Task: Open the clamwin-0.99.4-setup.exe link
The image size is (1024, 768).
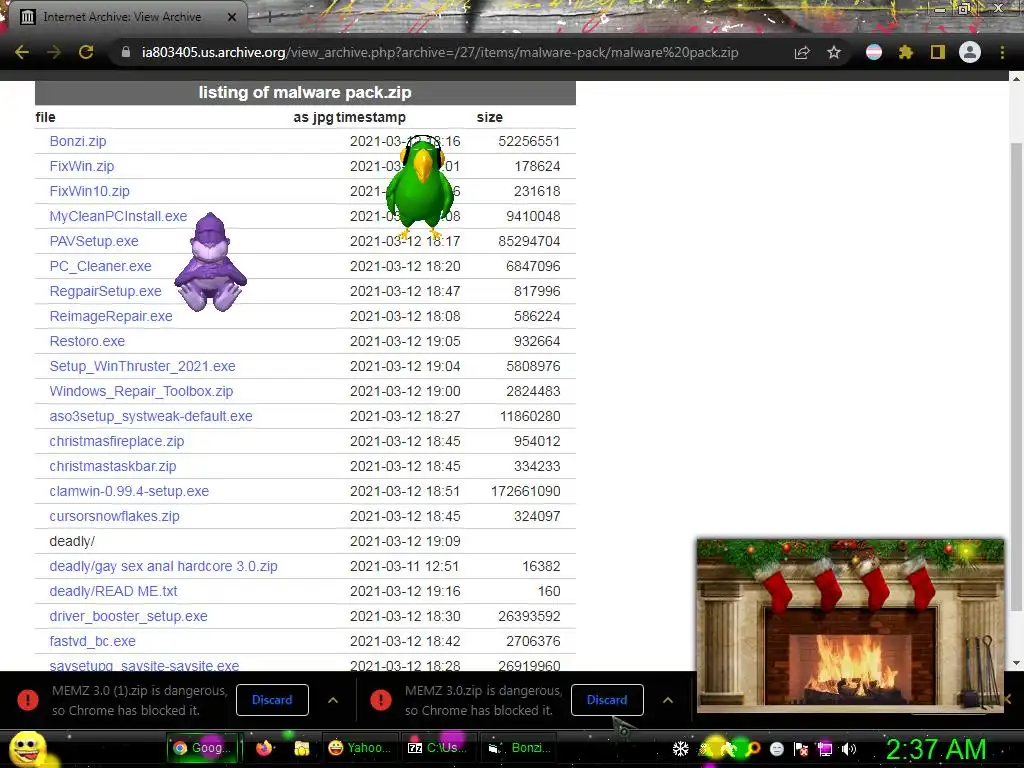Action: pyautogui.click(x=129, y=491)
